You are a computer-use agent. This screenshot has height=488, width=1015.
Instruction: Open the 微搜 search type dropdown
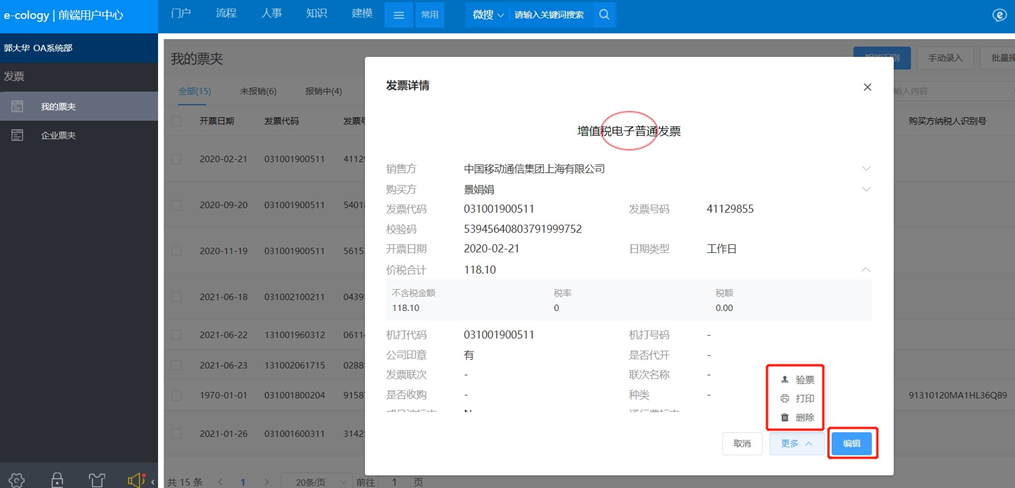pos(487,16)
